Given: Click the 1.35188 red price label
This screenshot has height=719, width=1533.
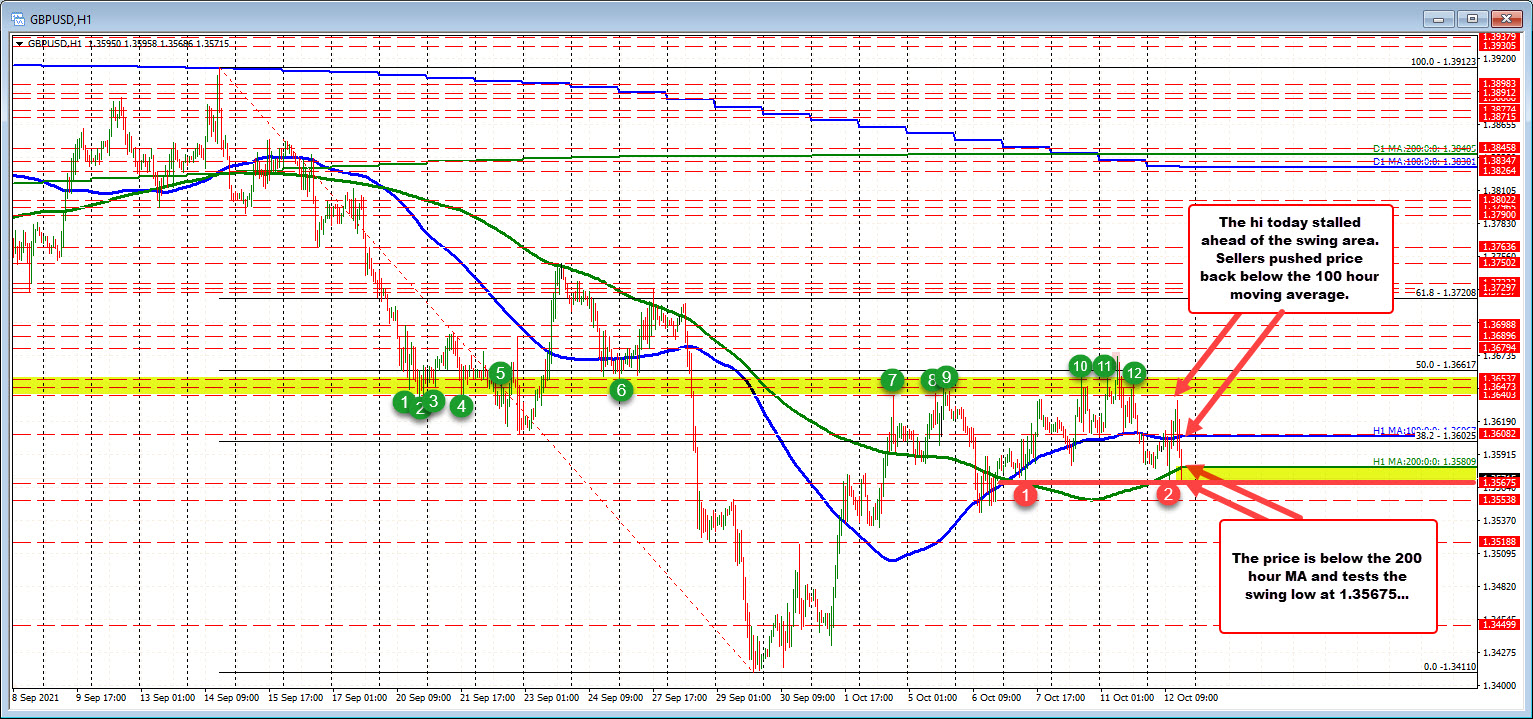Looking at the screenshot, I should (1503, 542).
